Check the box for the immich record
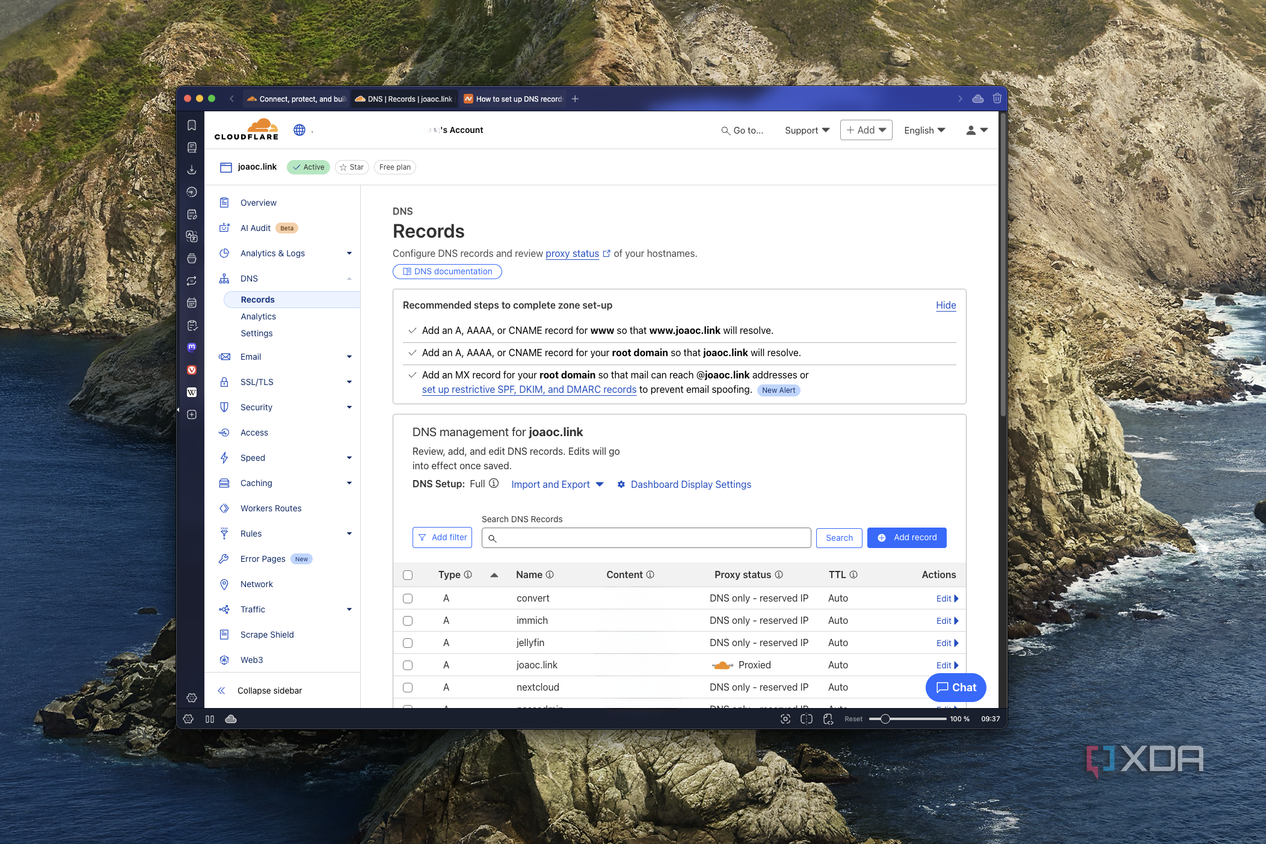The image size is (1266, 844). [407, 621]
